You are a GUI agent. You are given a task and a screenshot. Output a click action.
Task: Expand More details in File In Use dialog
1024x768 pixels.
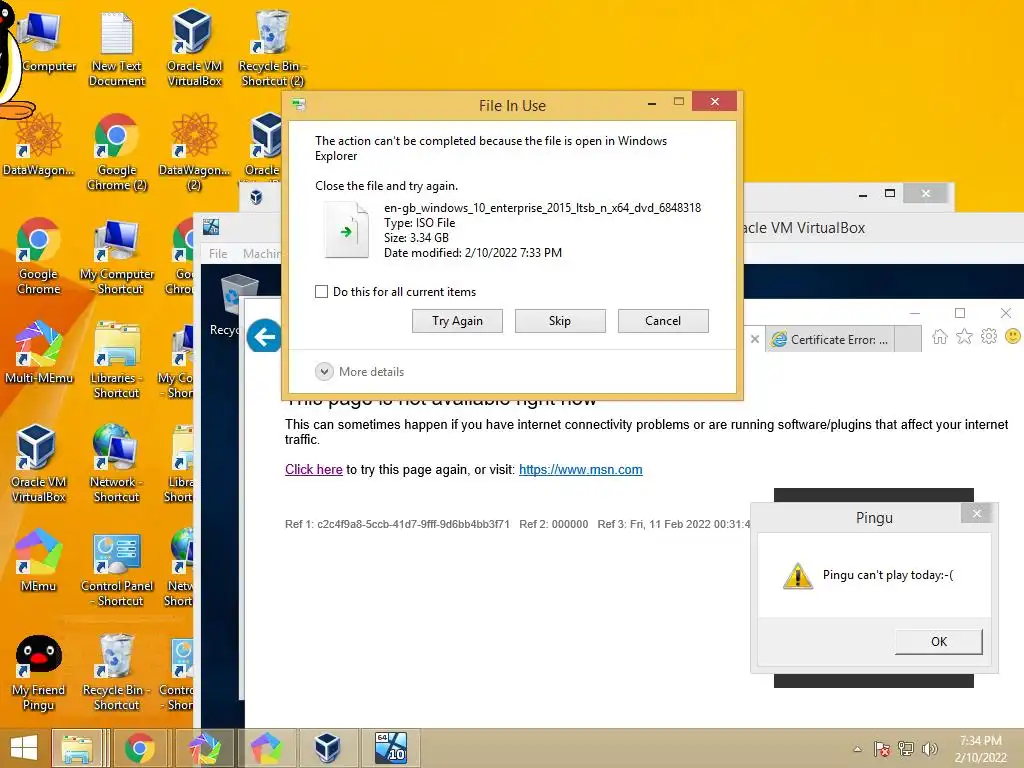pos(360,372)
